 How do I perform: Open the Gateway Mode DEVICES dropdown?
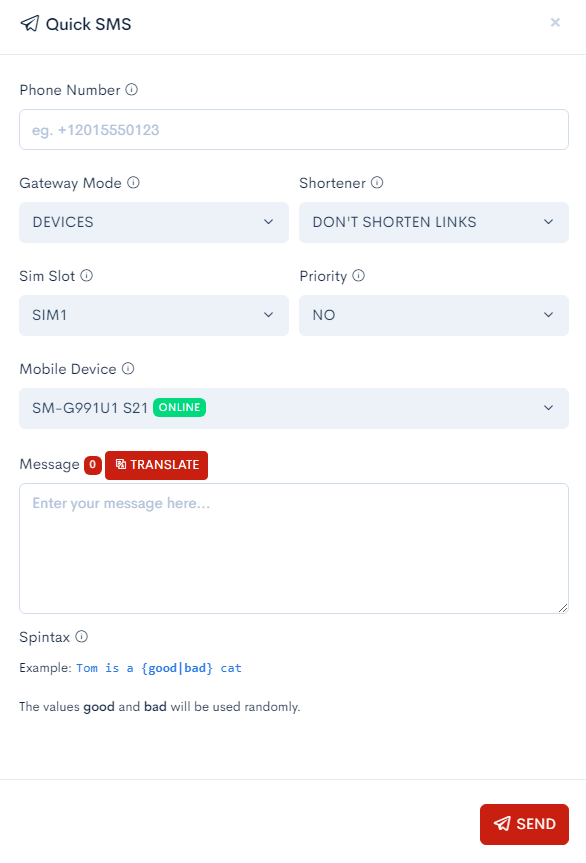[154, 222]
